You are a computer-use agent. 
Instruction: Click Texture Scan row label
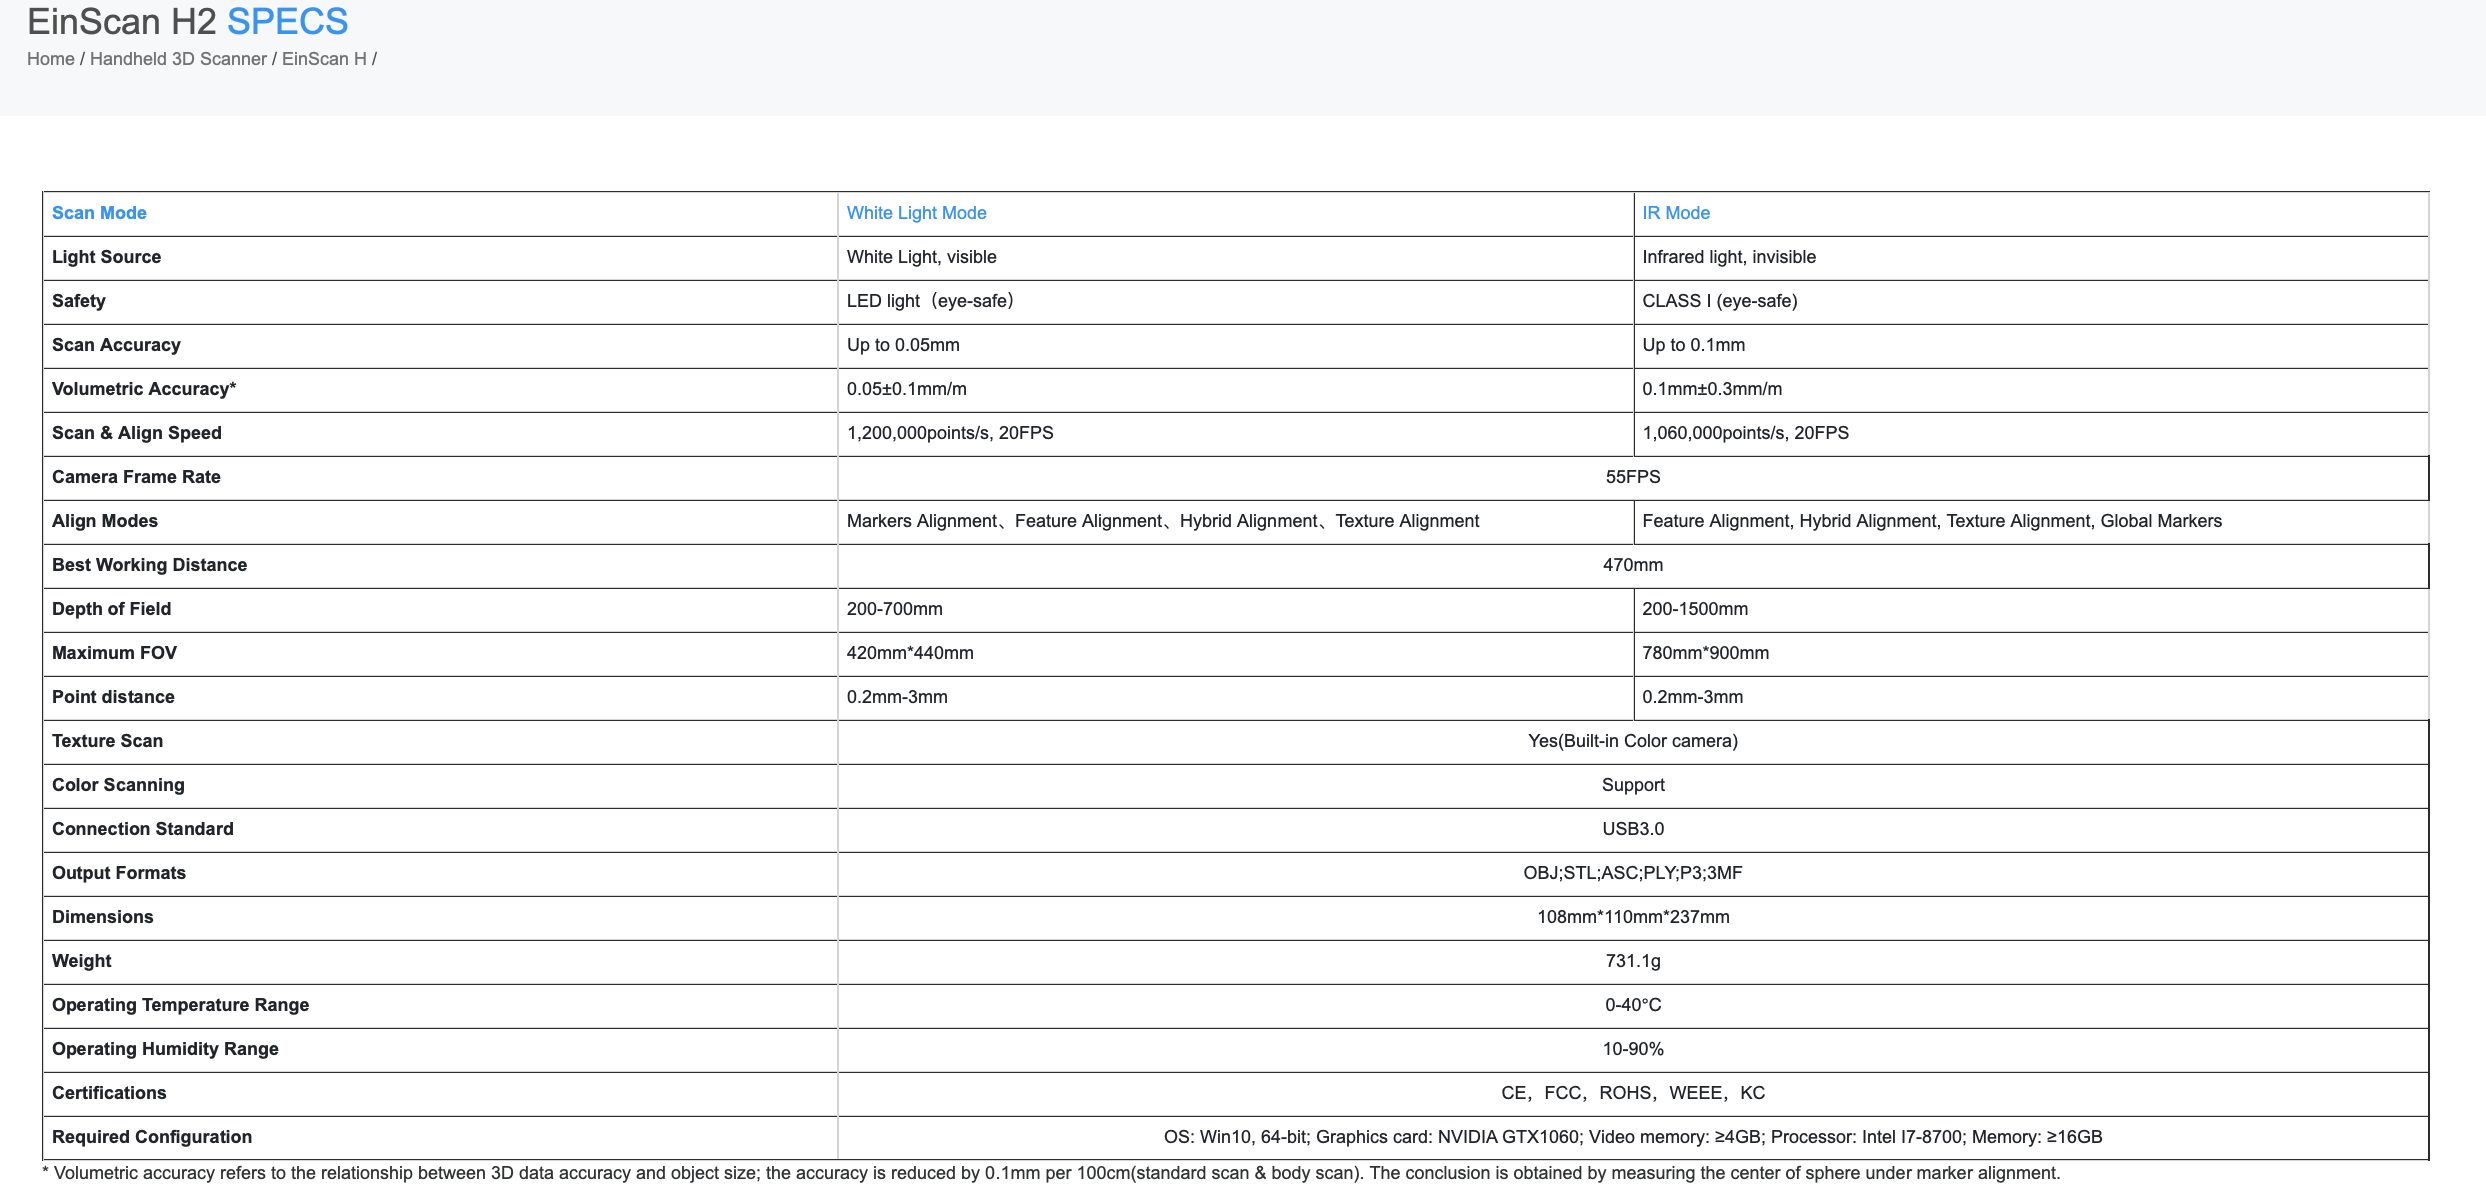107,741
